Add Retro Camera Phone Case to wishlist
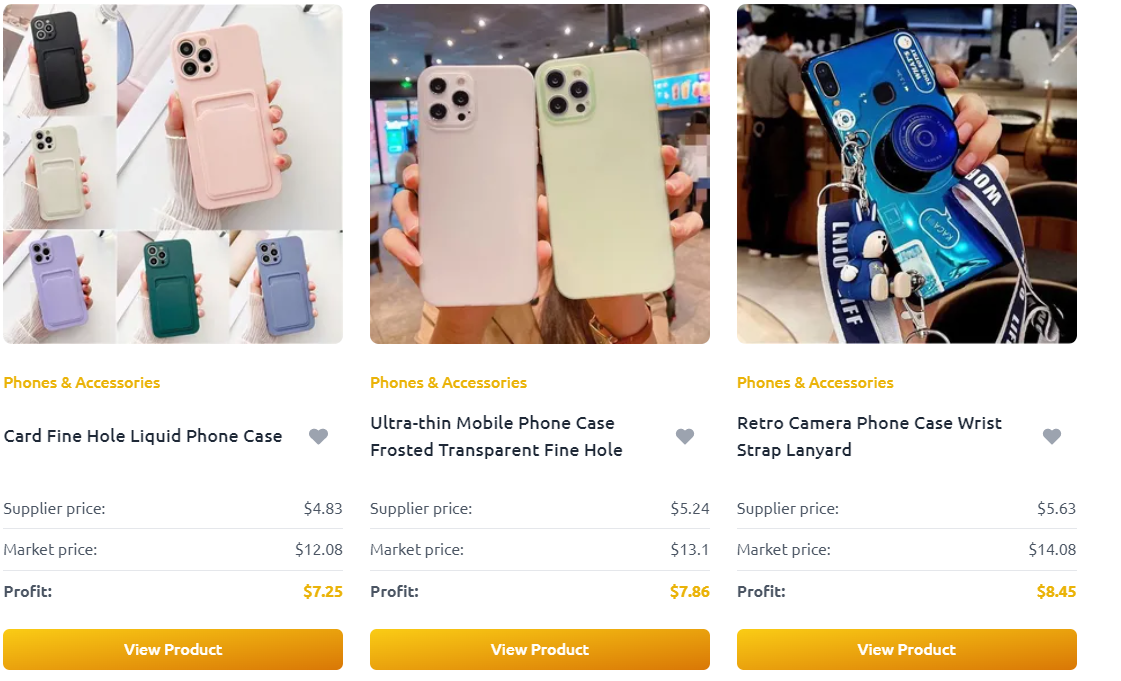The height and width of the screenshot is (681, 1121). pyautogui.click(x=1052, y=436)
